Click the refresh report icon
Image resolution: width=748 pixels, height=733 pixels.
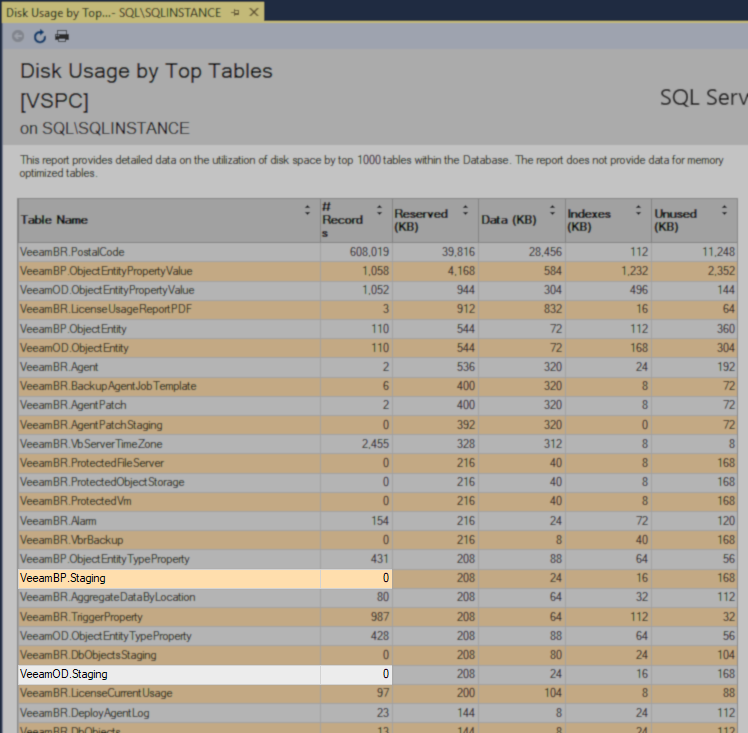pyautogui.click(x=40, y=36)
